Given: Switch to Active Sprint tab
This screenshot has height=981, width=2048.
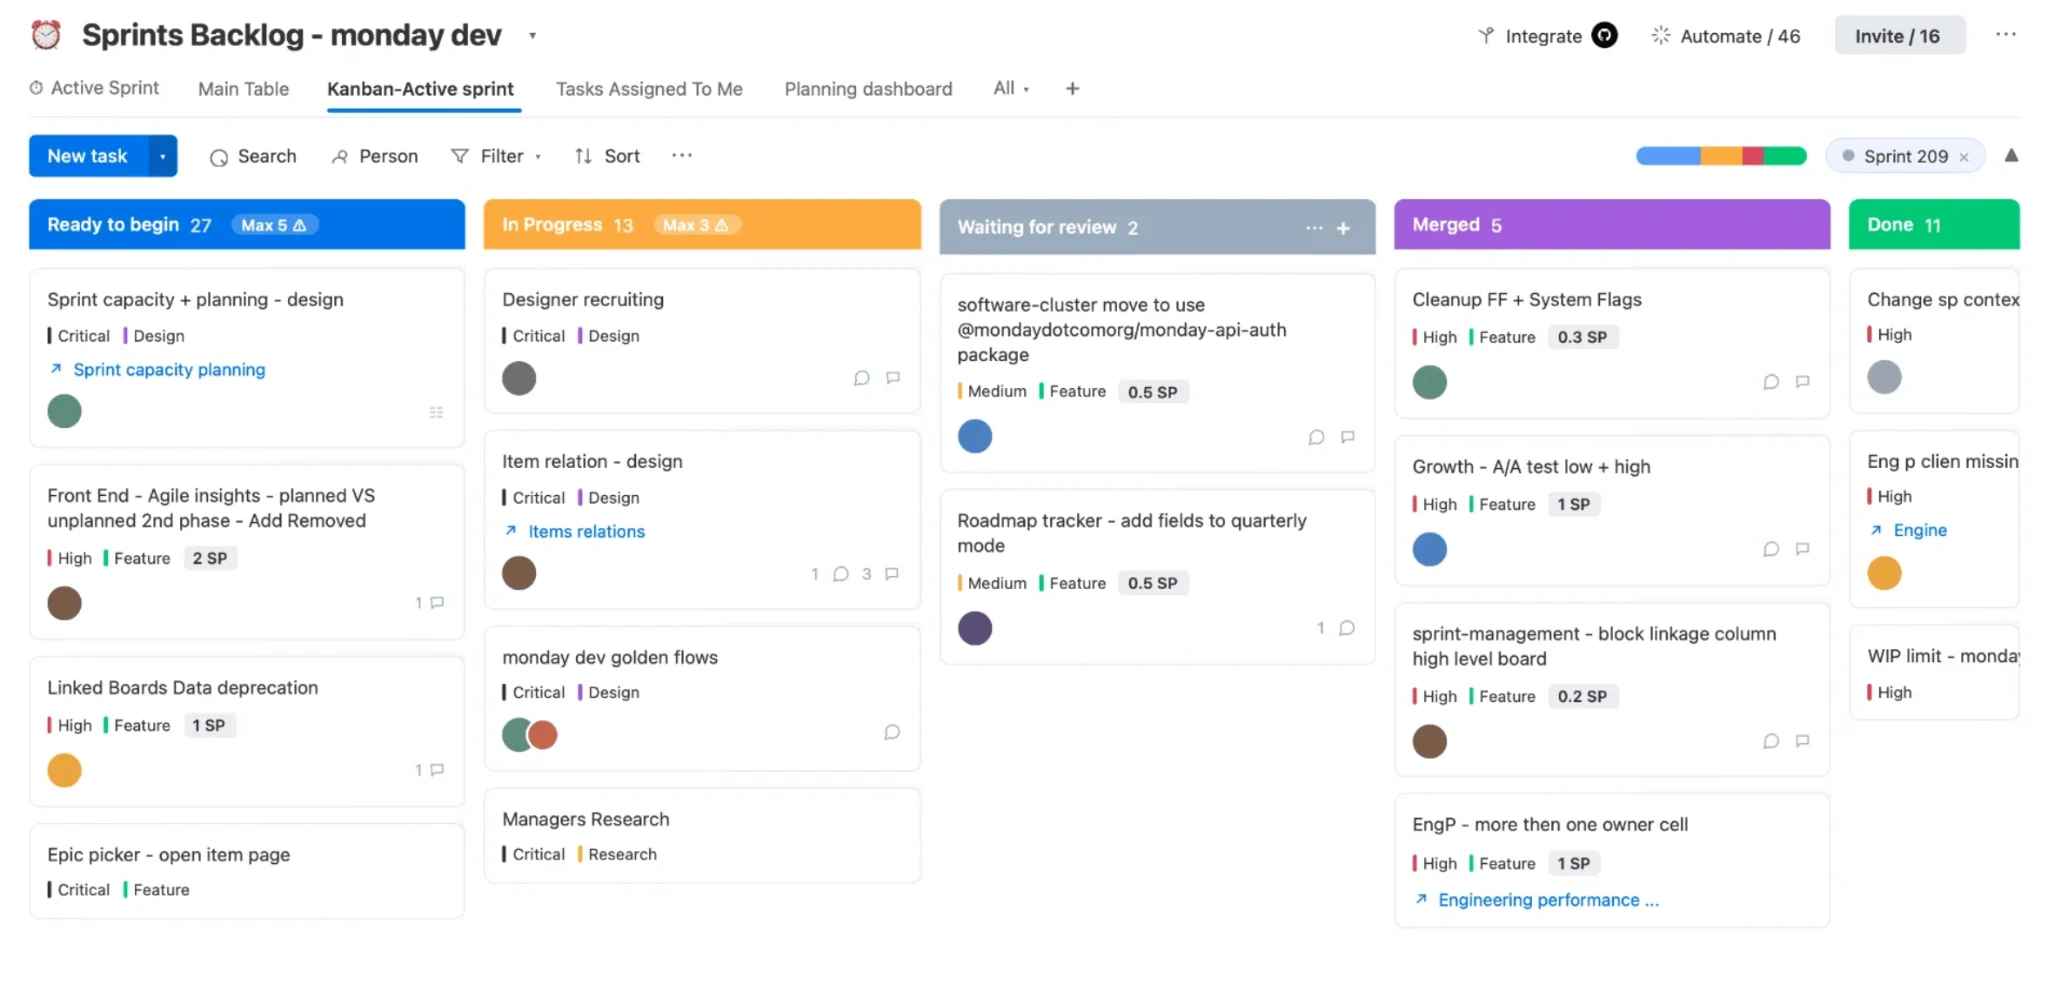Looking at the screenshot, I should [94, 88].
